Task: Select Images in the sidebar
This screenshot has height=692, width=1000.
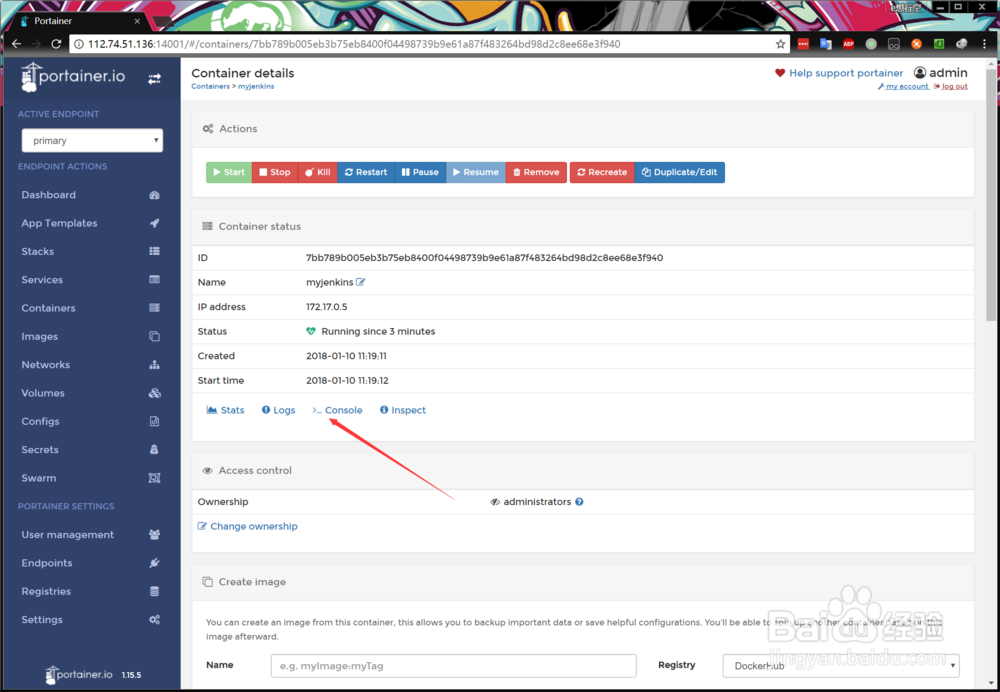Action: (38, 336)
